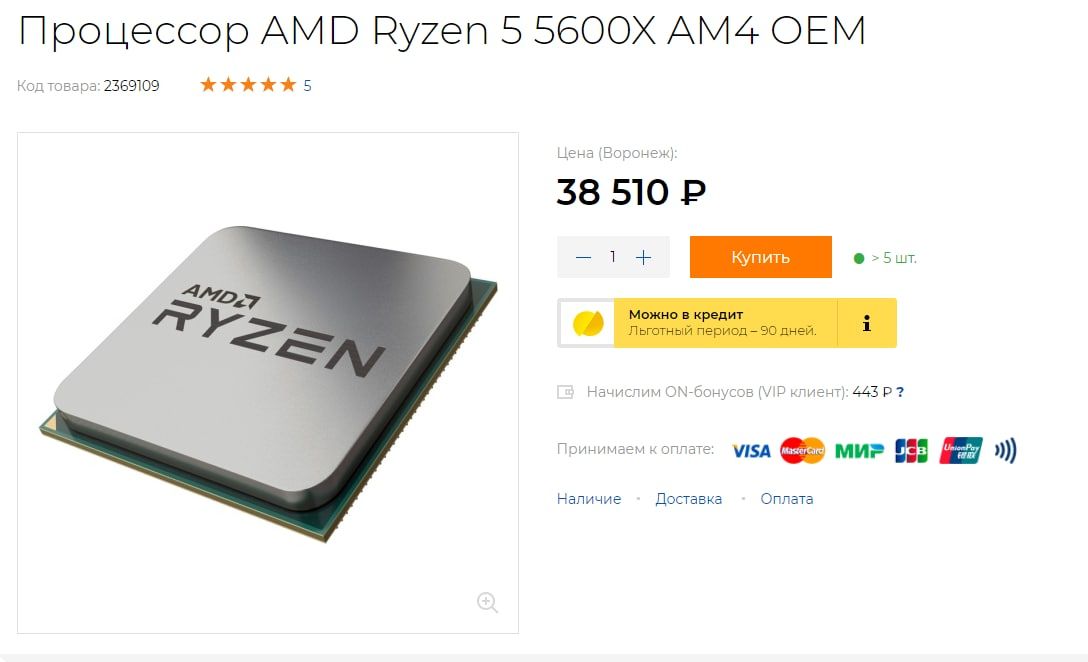
Task: Click the JCB payment logo
Action: [911, 450]
